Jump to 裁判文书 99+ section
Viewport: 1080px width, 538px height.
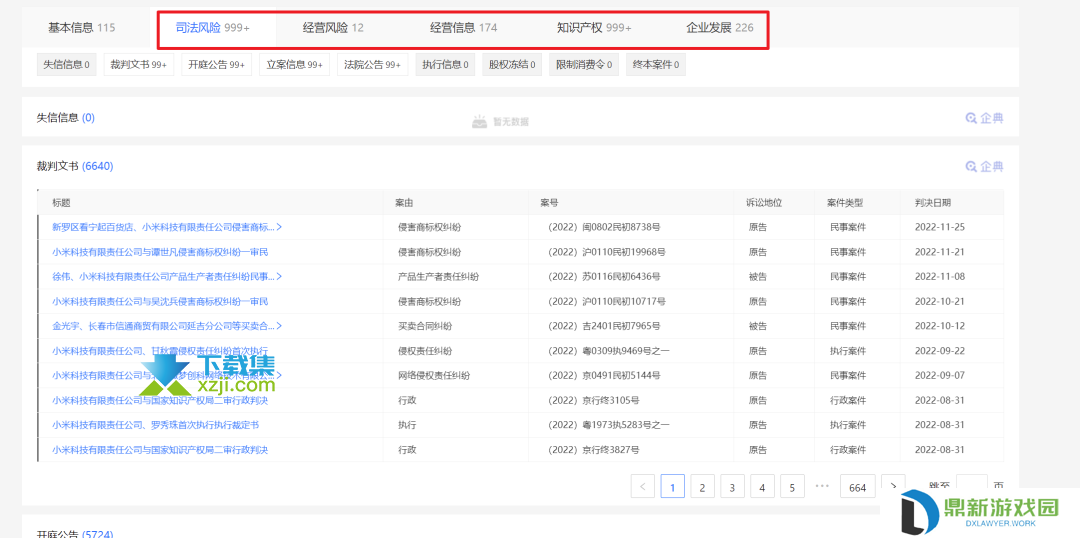coord(138,65)
